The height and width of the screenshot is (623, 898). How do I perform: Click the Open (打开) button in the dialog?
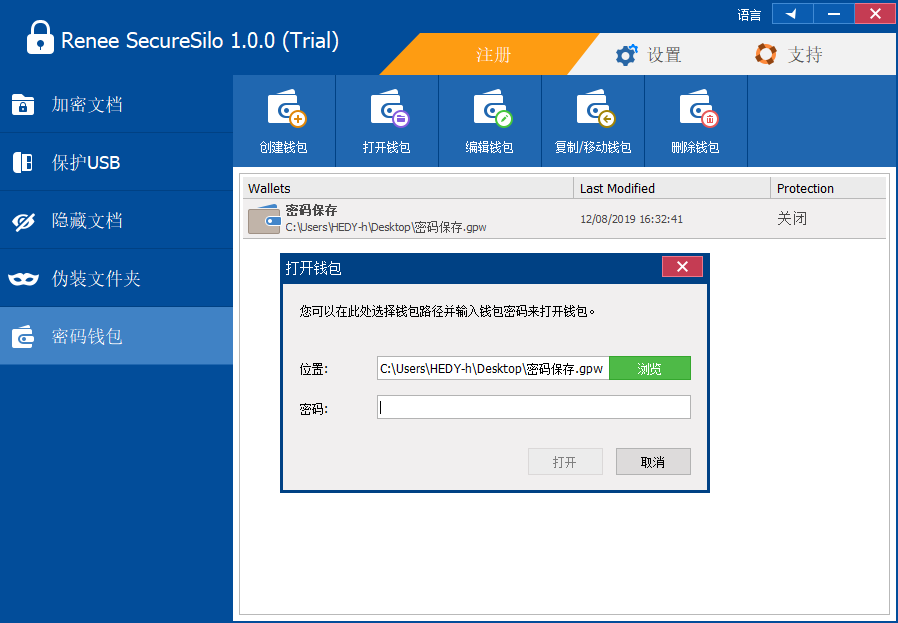tap(565, 462)
